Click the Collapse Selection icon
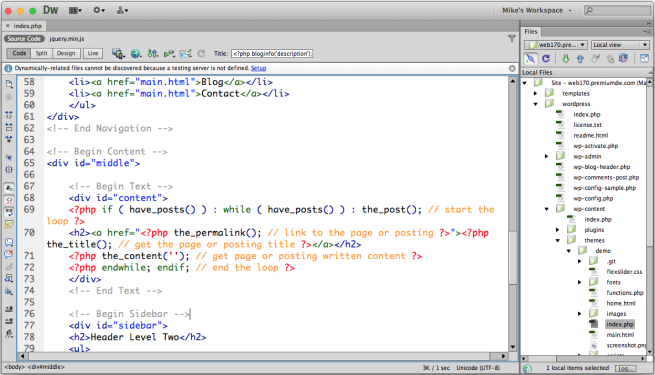The image size is (655, 375). coord(9,127)
